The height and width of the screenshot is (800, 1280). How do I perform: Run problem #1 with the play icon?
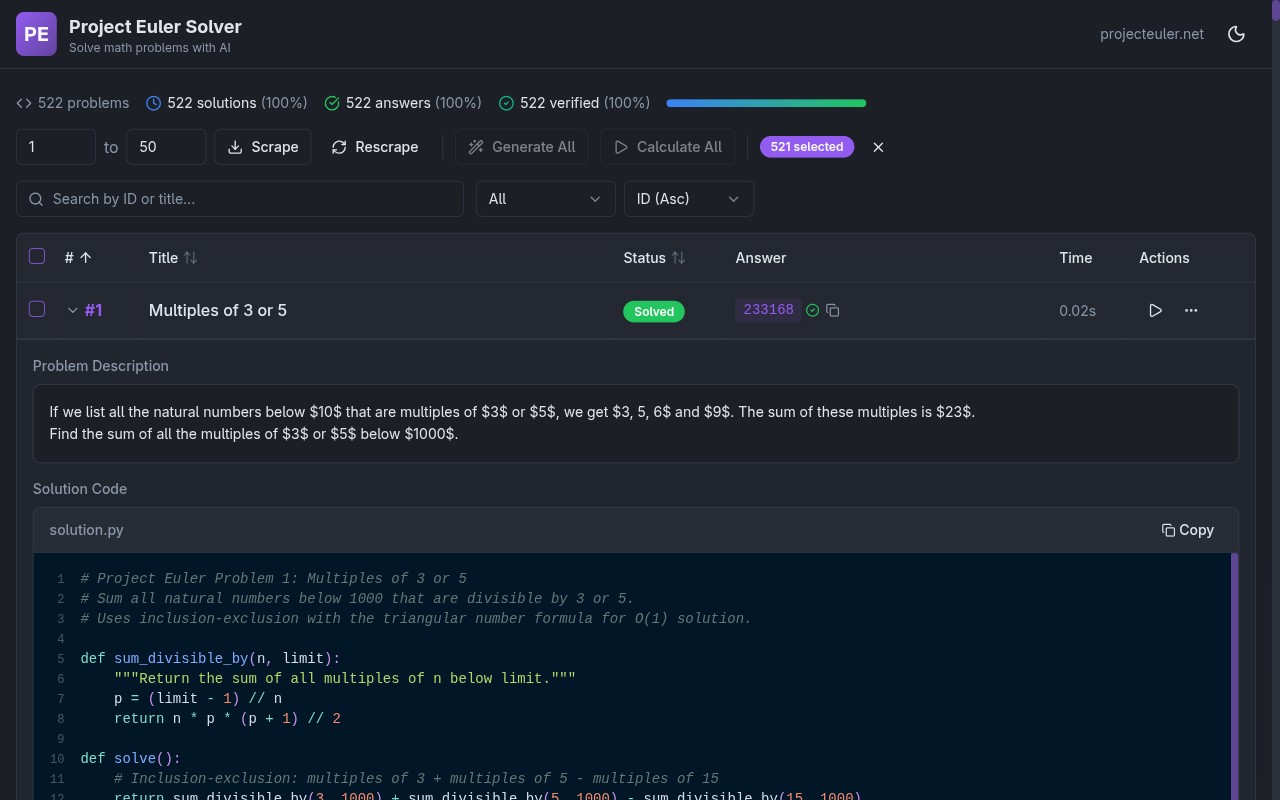click(1155, 311)
